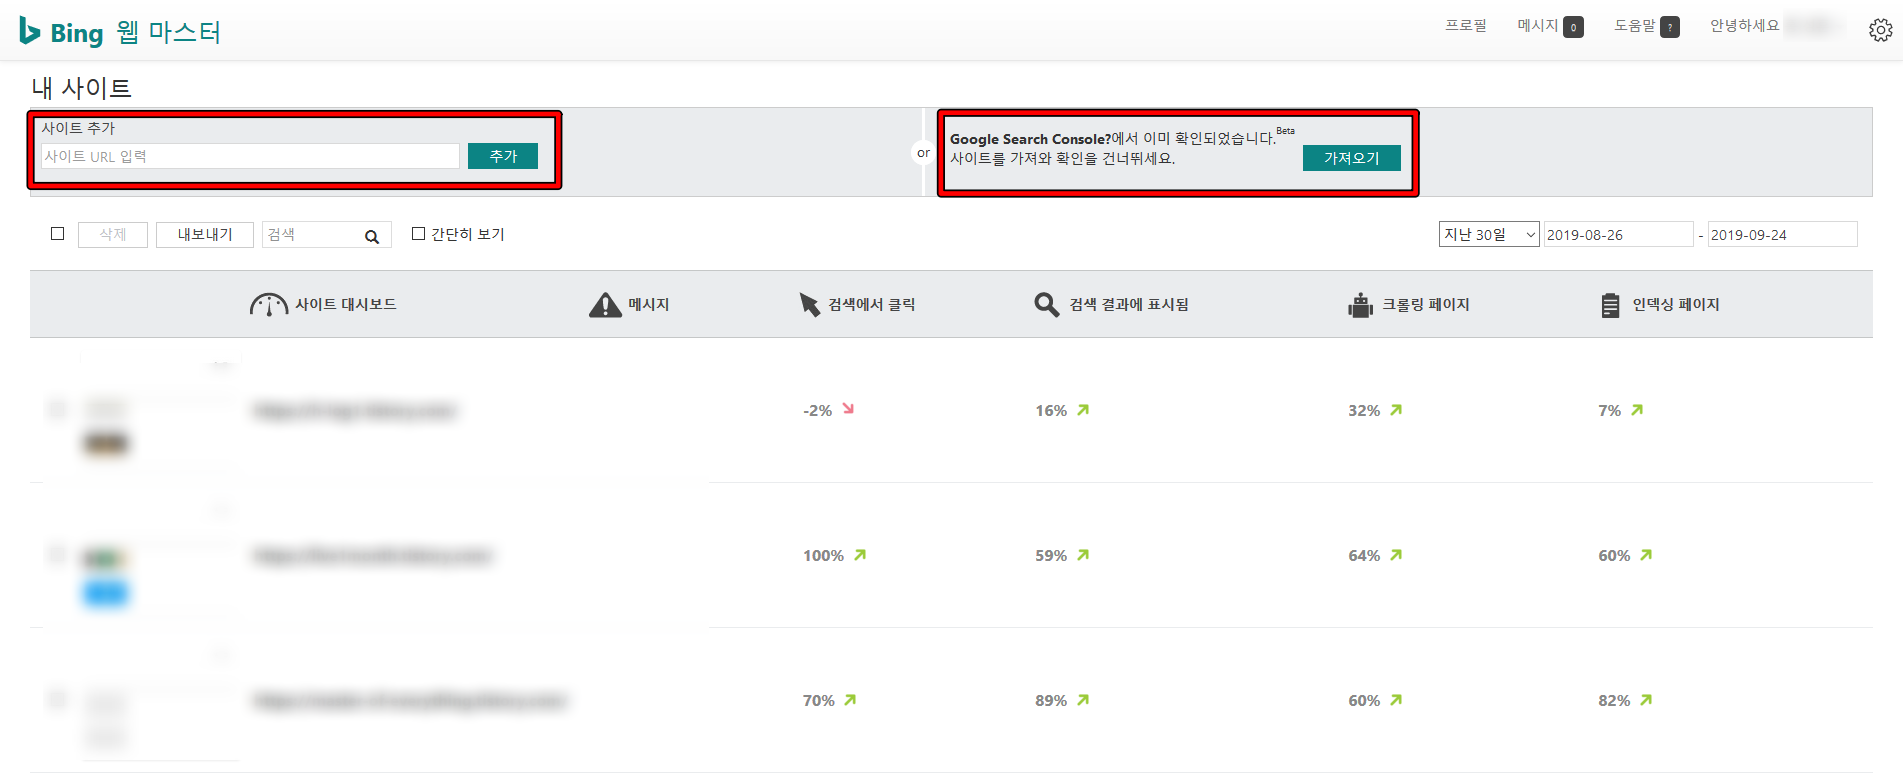The width and height of the screenshot is (1903, 777).
Task: Click the 70% clicks value
Action: tap(819, 700)
